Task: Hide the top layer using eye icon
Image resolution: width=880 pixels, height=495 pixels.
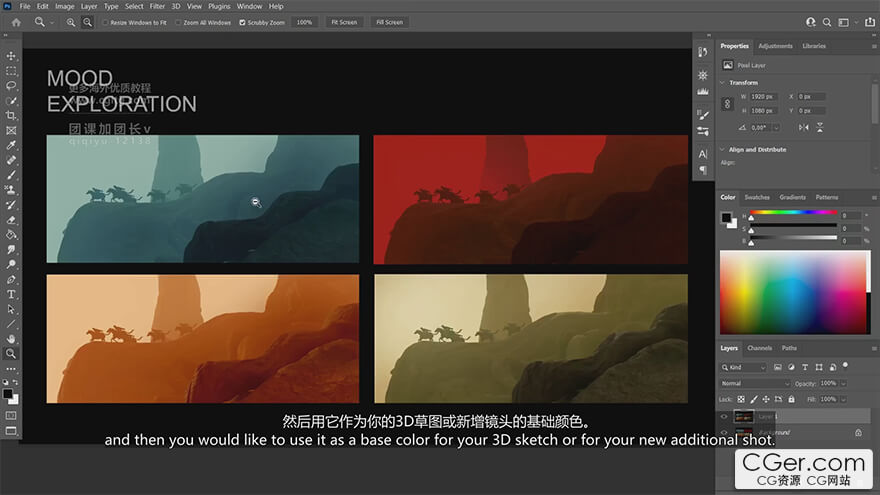Action: [725, 415]
